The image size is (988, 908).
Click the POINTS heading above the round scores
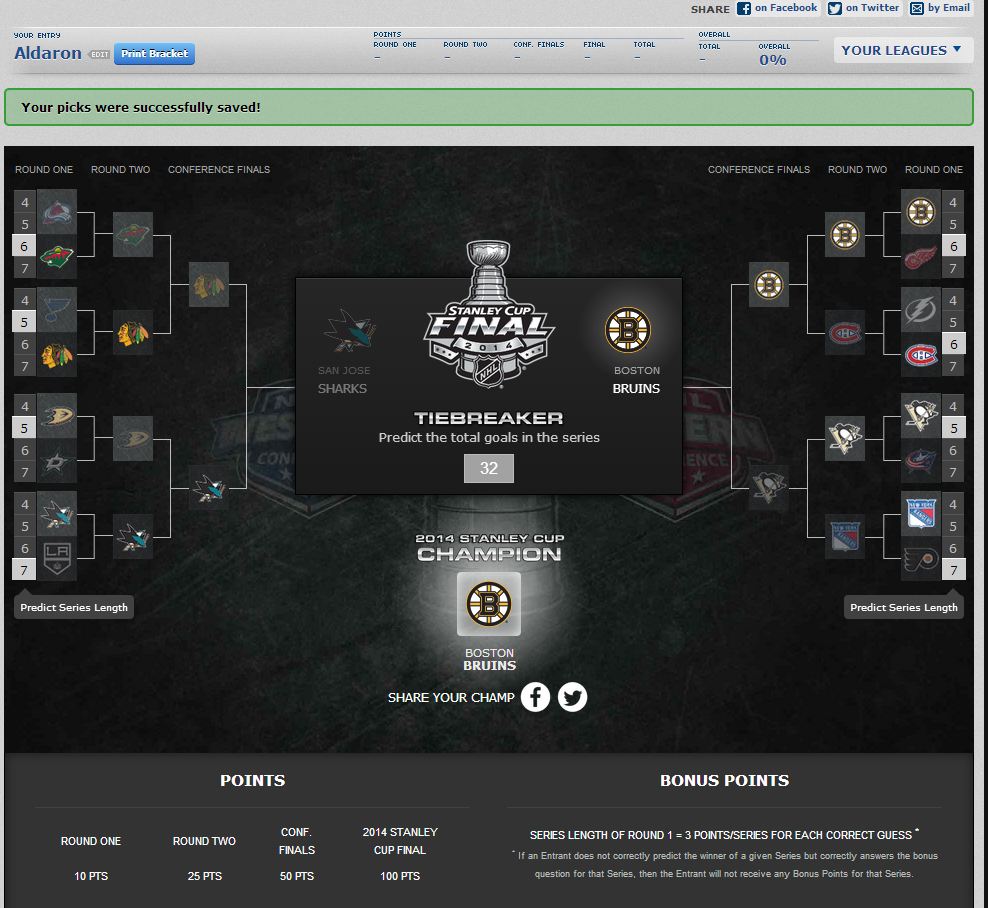tap(253, 780)
